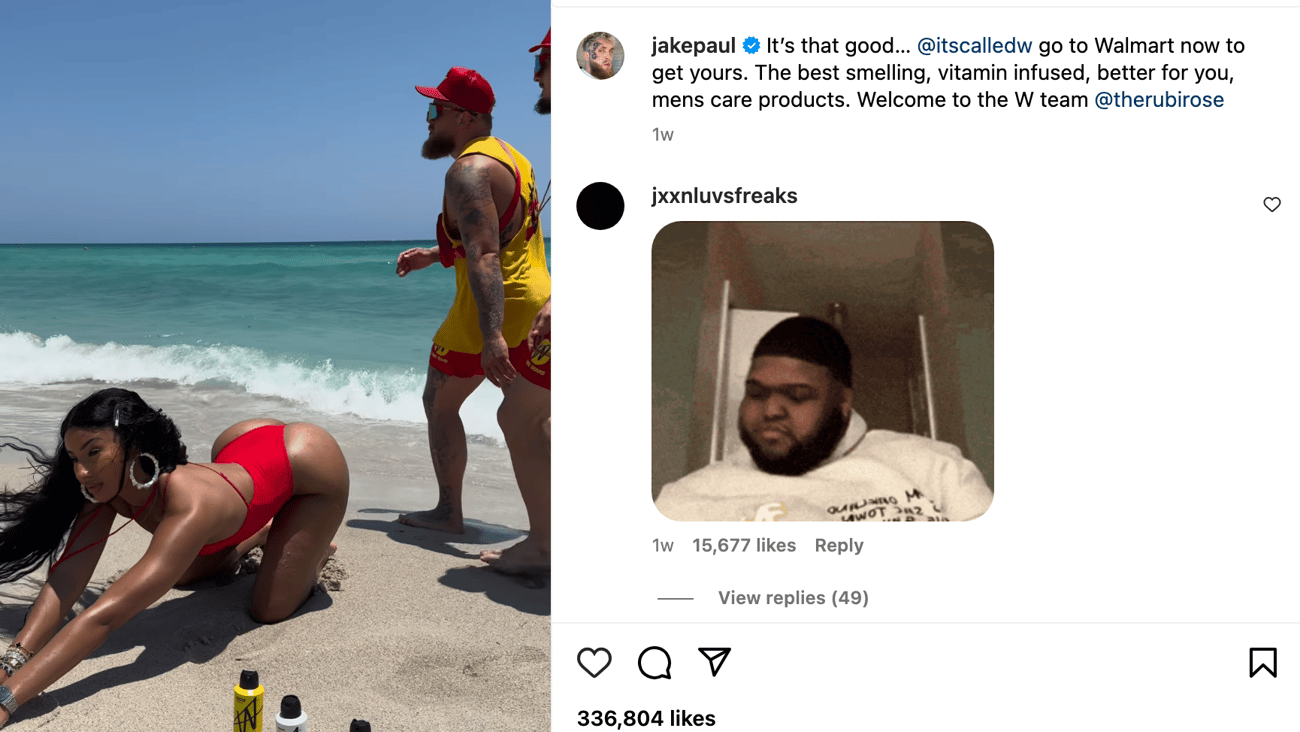Reply to the jxxnluvsfreaks comment
Viewport: 1300px width, 732px height.
coord(839,545)
